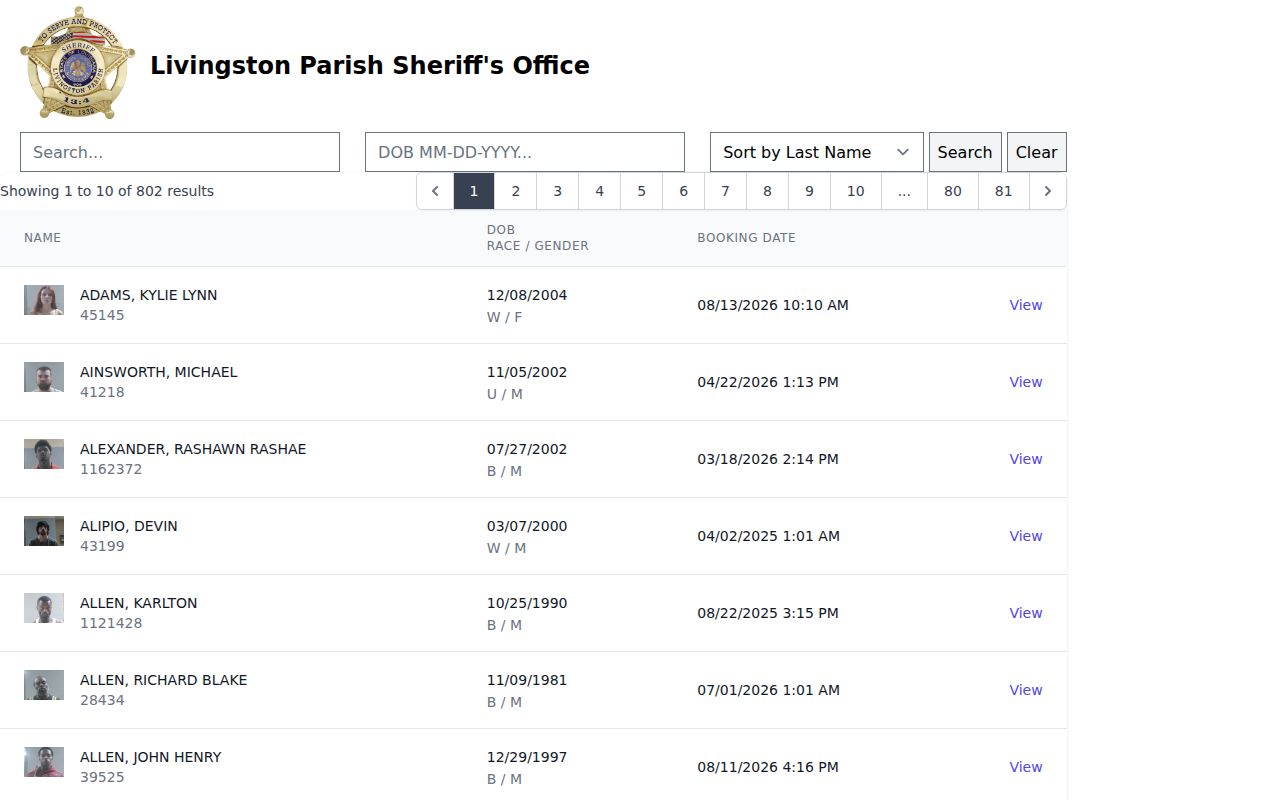Click the NAME column header
The image size is (1280, 800).
(x=43, y=238)
